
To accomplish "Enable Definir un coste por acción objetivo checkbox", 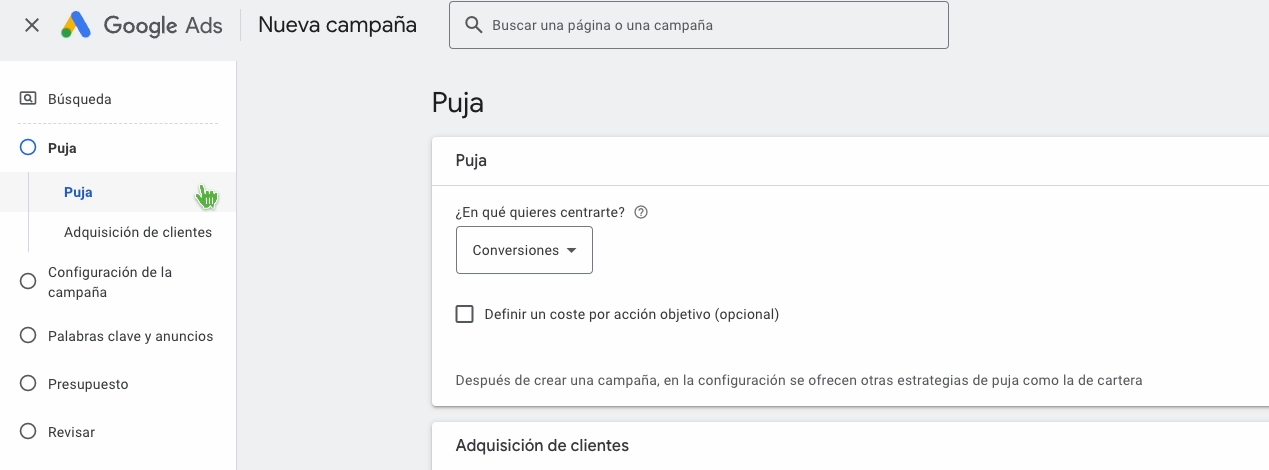I will [464, 314].
